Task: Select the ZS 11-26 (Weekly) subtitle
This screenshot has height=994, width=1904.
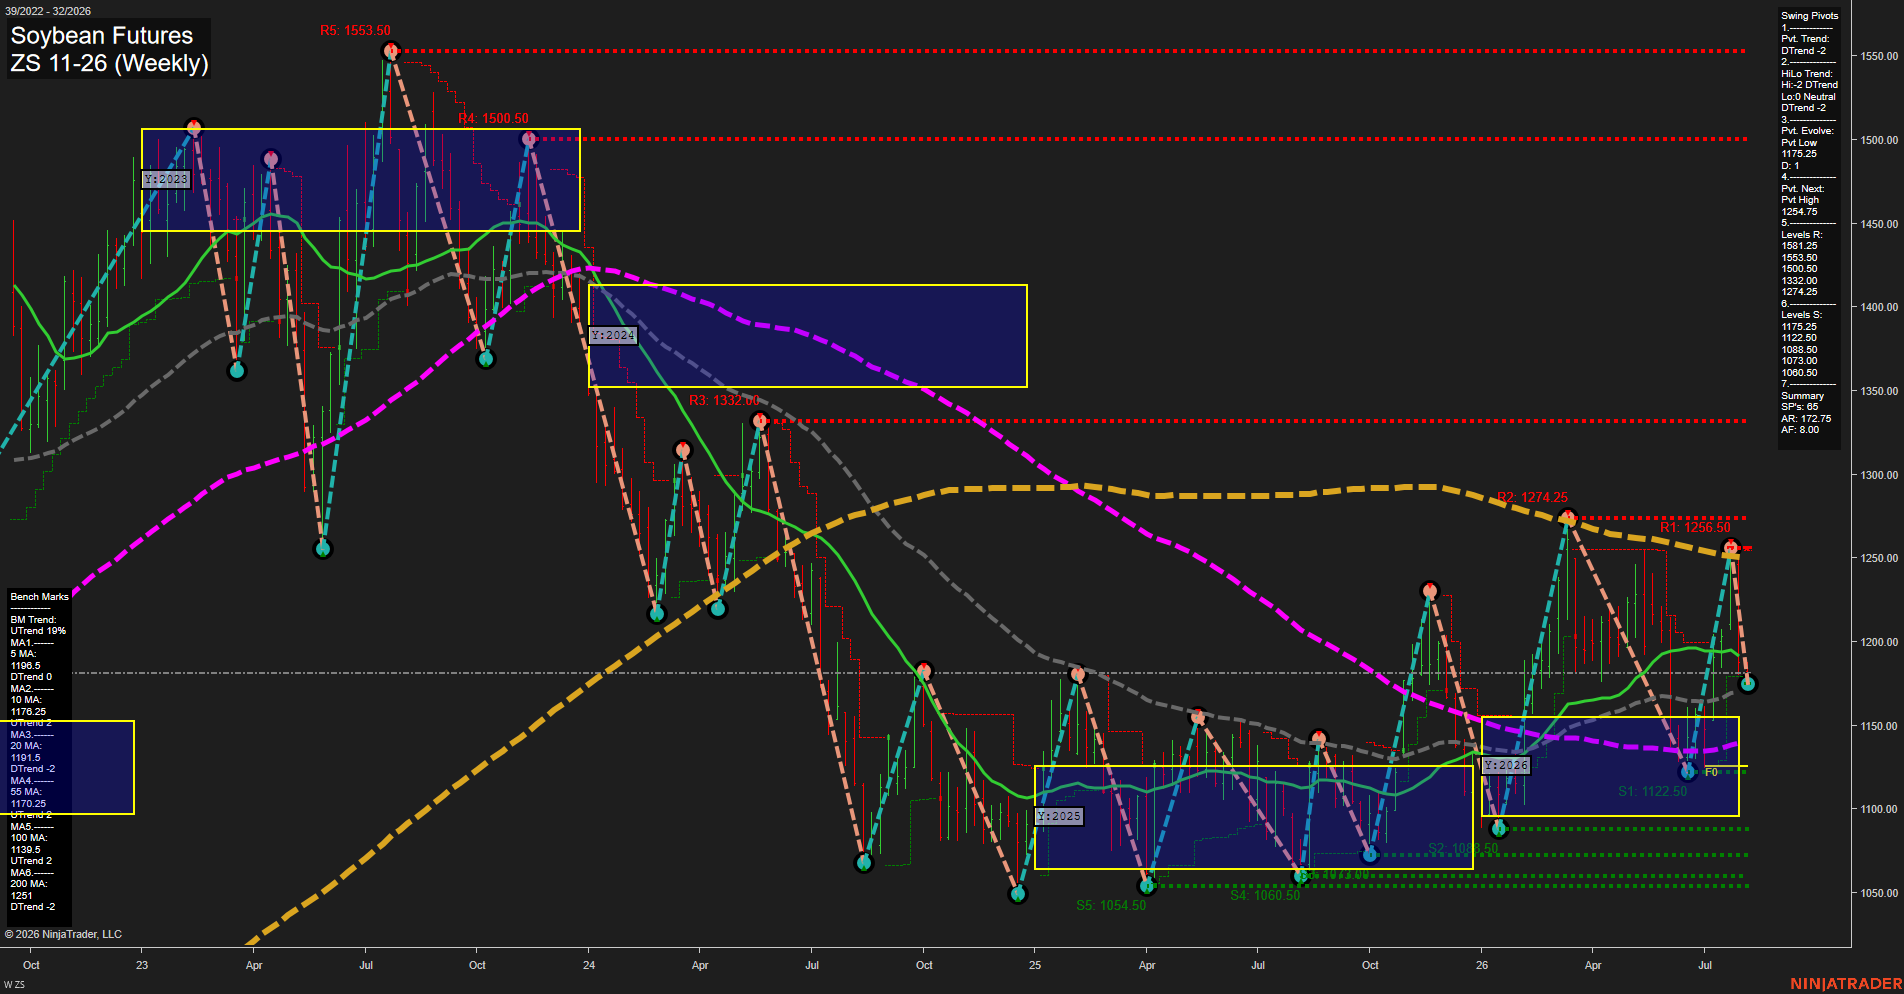Action: 109,63
